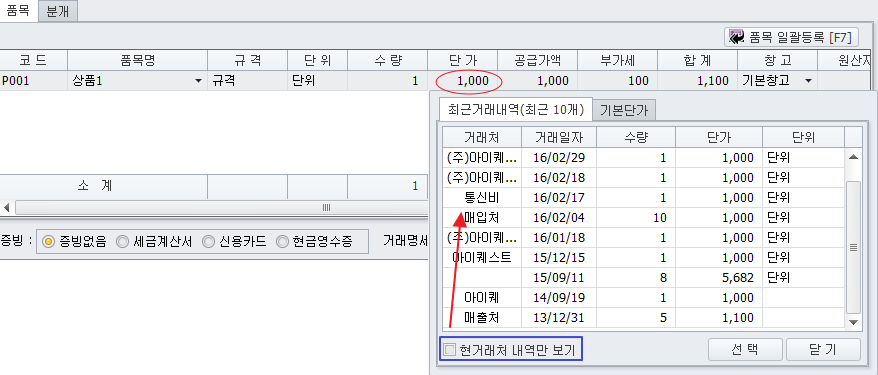Select the row dated 16/02/18
This screenshot has width=878, height=375.
pos(644,178)
